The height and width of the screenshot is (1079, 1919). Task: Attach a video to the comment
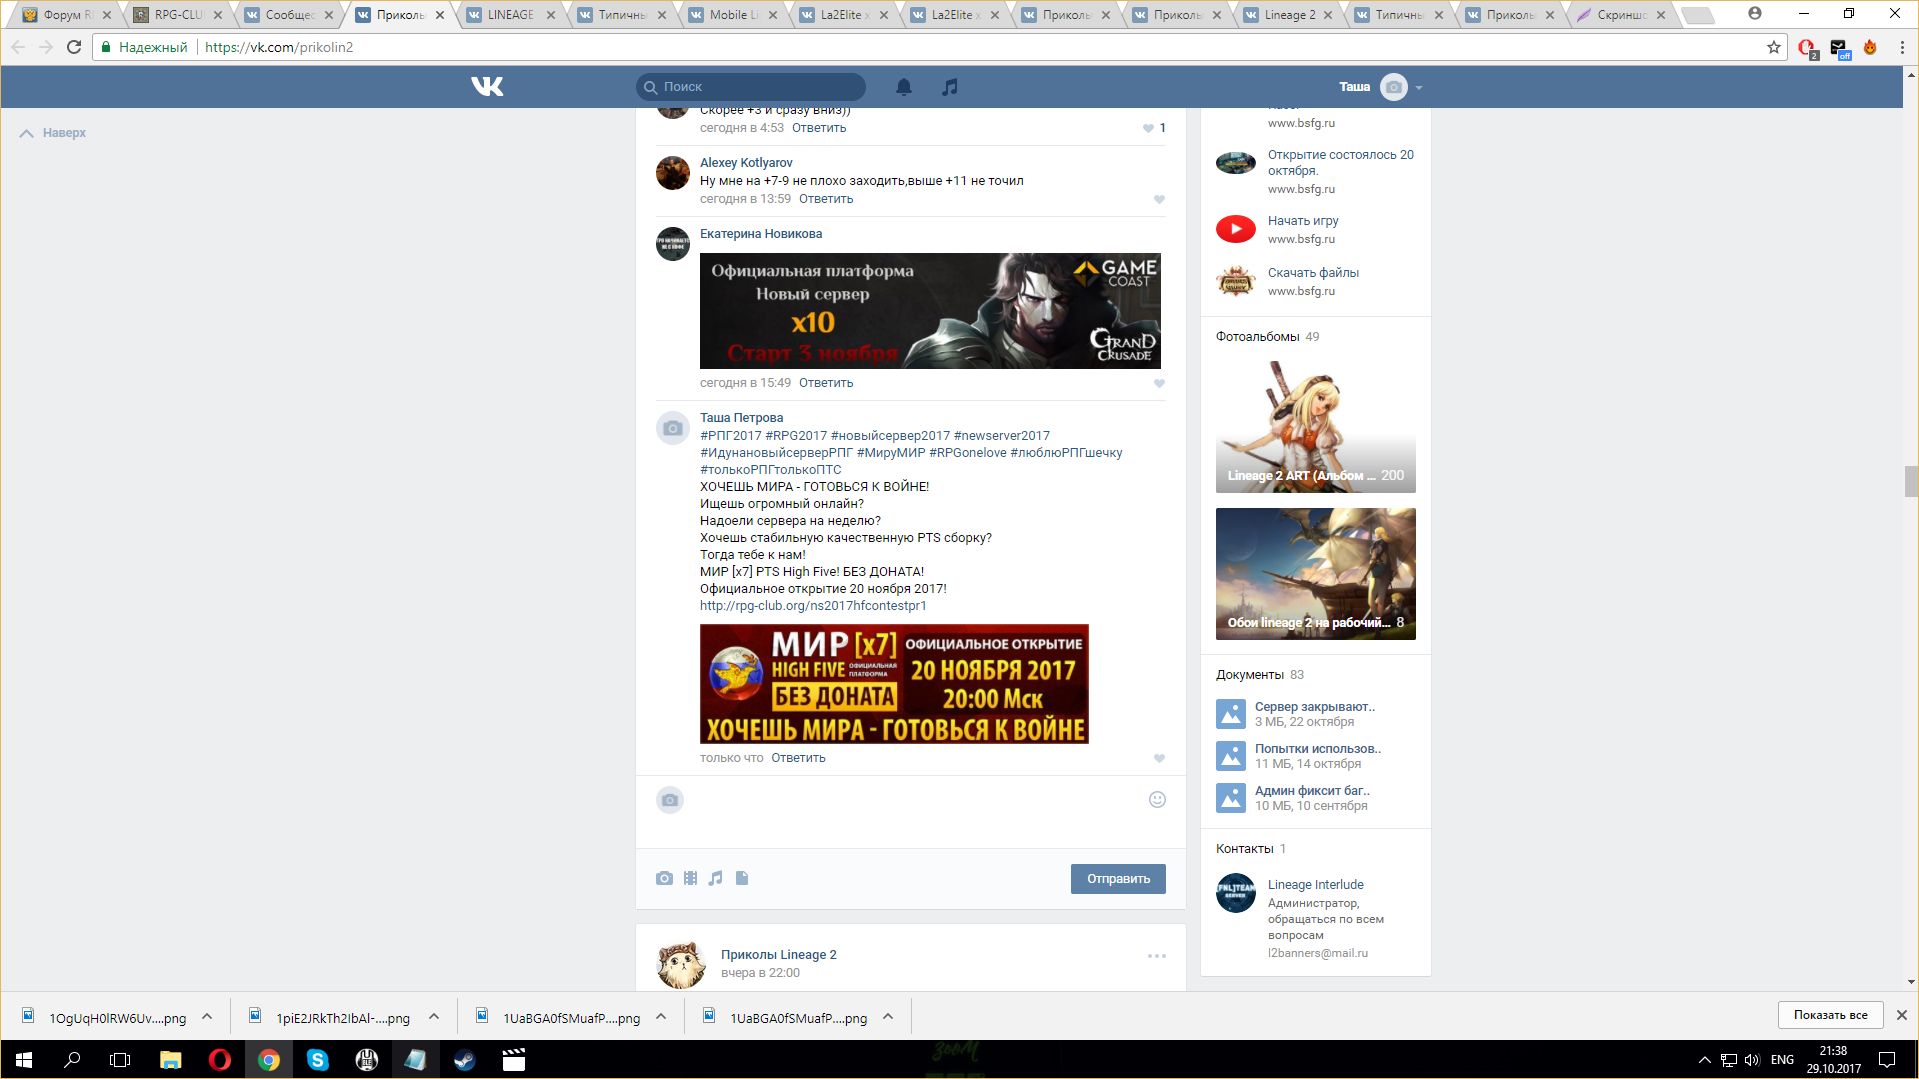pos(690,878)
